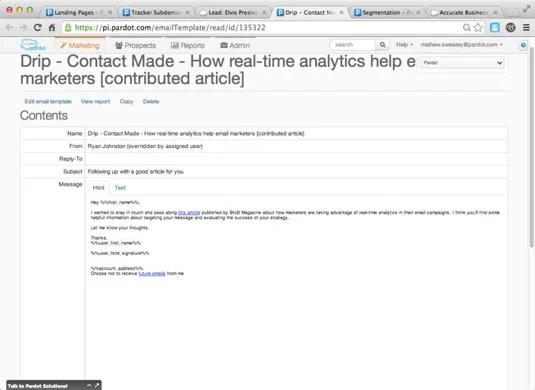Screen dimensions: 535x390
Task: Click the browser forward arrow
Action: coord(23,28)
